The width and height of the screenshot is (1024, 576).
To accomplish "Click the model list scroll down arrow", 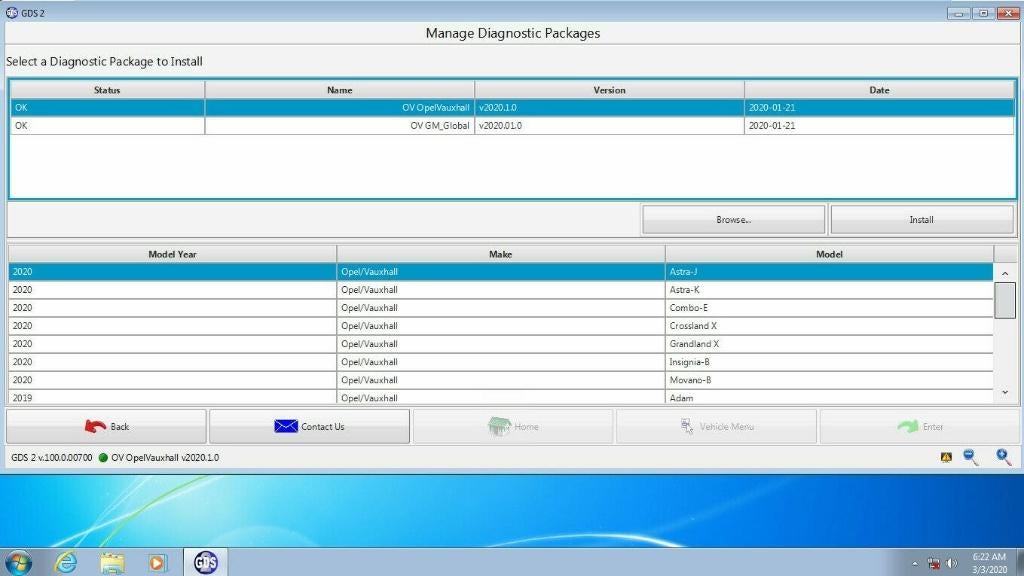I will pos(1005,392).
